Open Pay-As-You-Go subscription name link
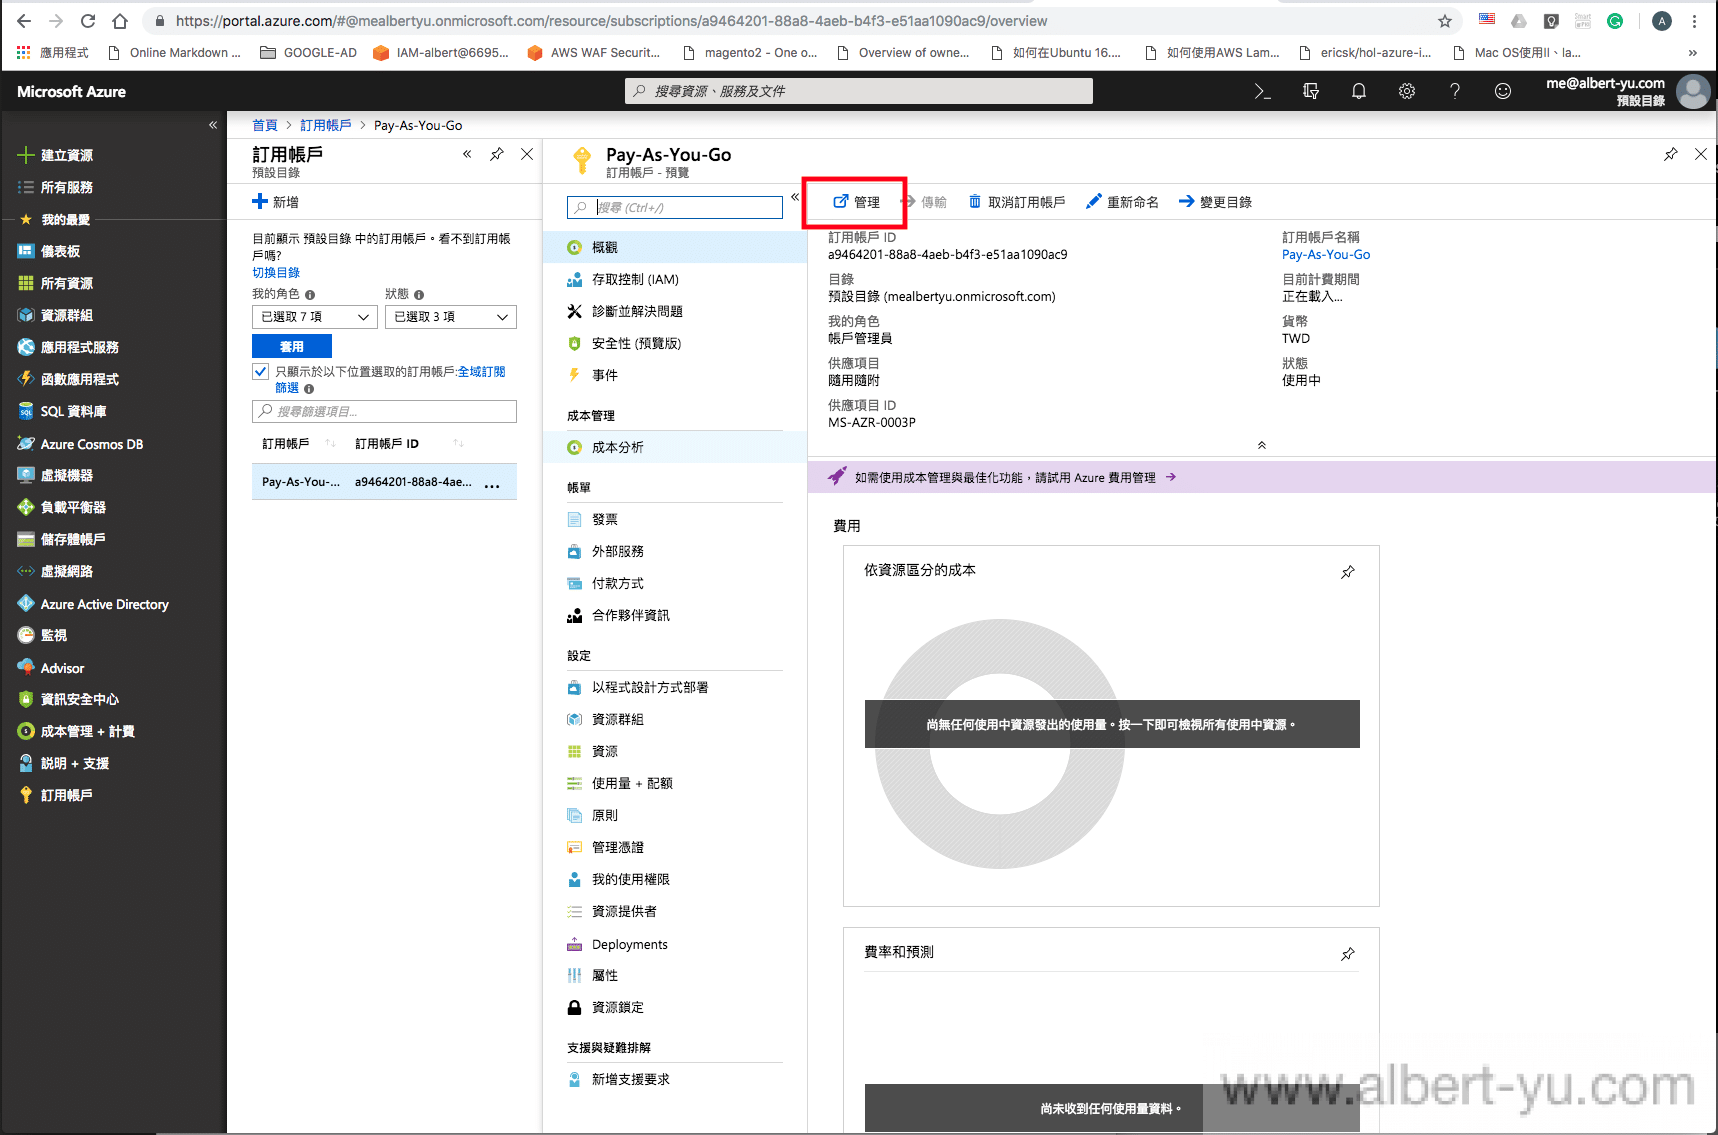 (x=1326, y=255)
